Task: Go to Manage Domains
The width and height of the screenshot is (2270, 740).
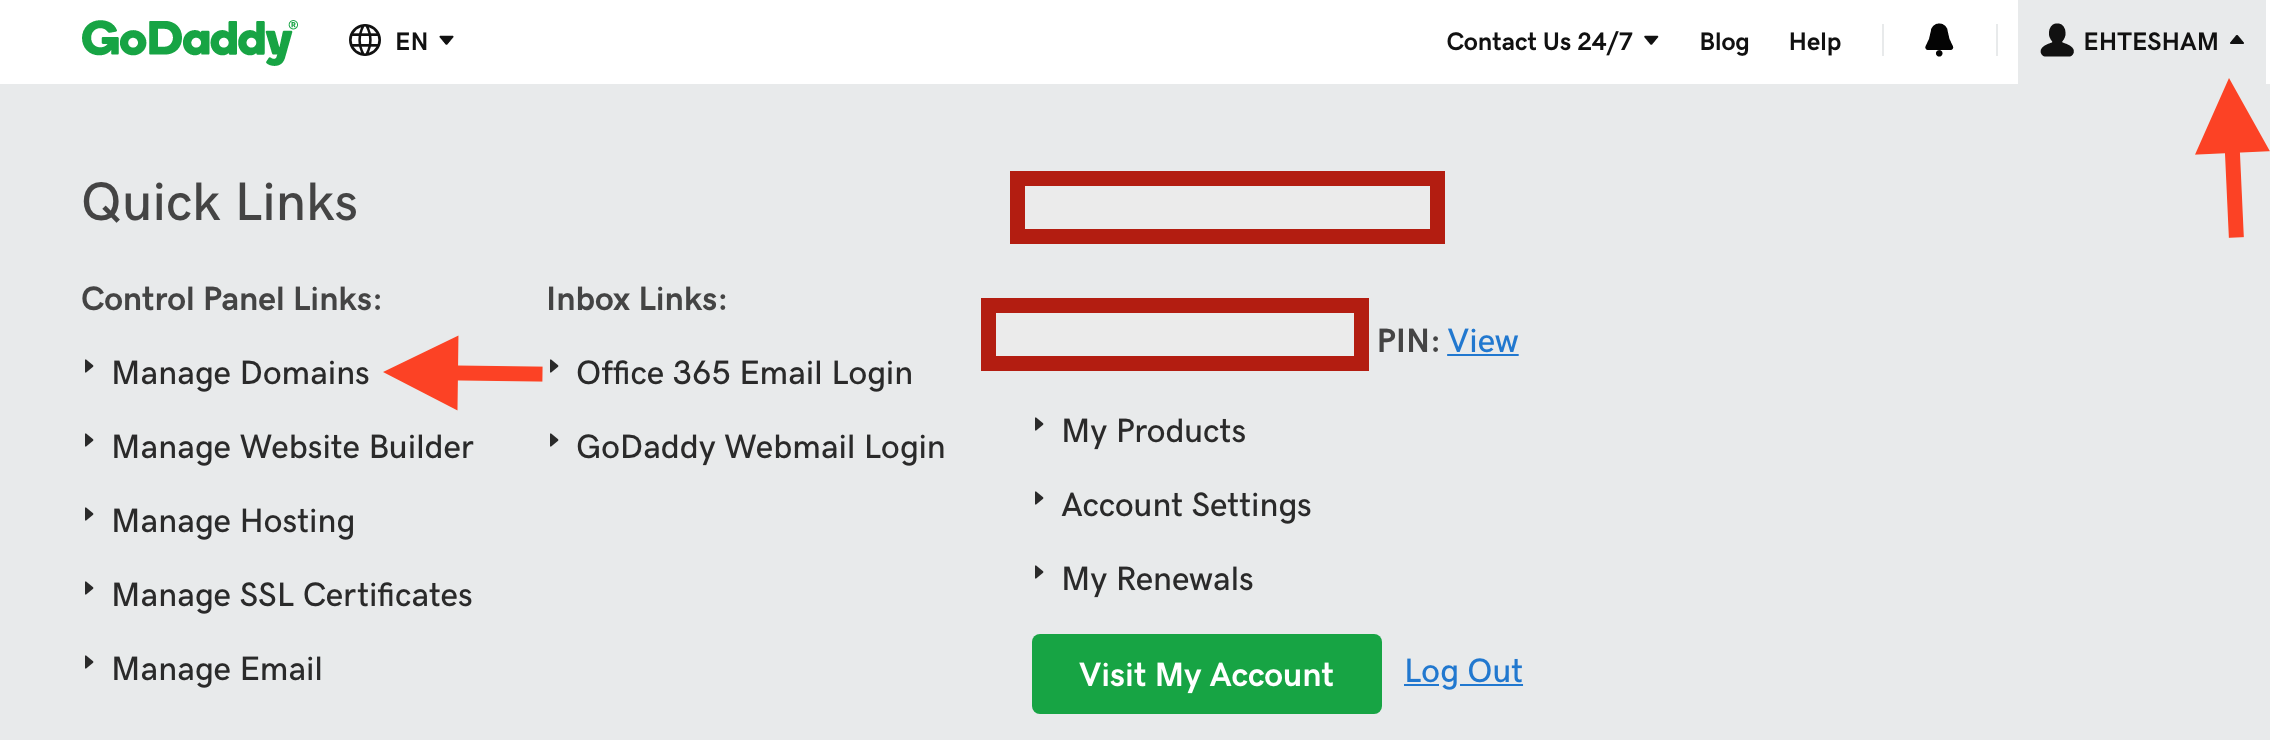Action: coord(240,373)
